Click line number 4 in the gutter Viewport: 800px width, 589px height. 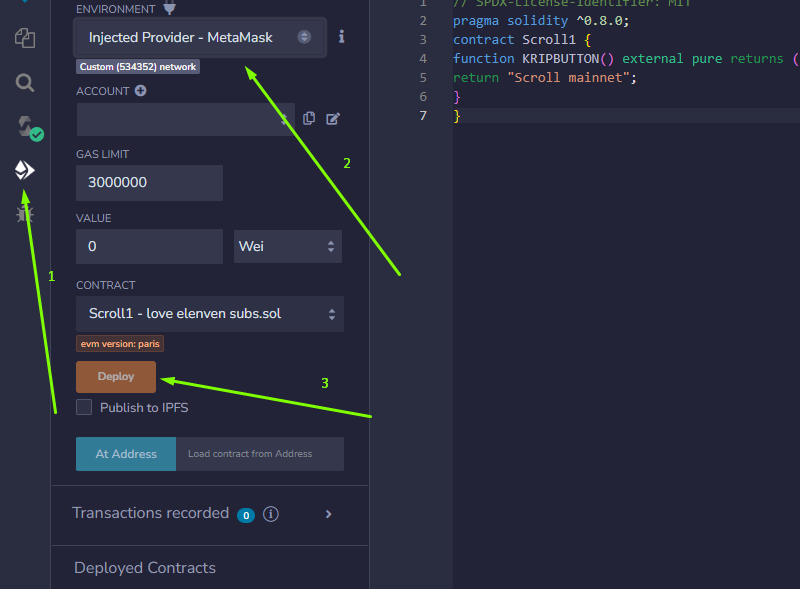423,59
